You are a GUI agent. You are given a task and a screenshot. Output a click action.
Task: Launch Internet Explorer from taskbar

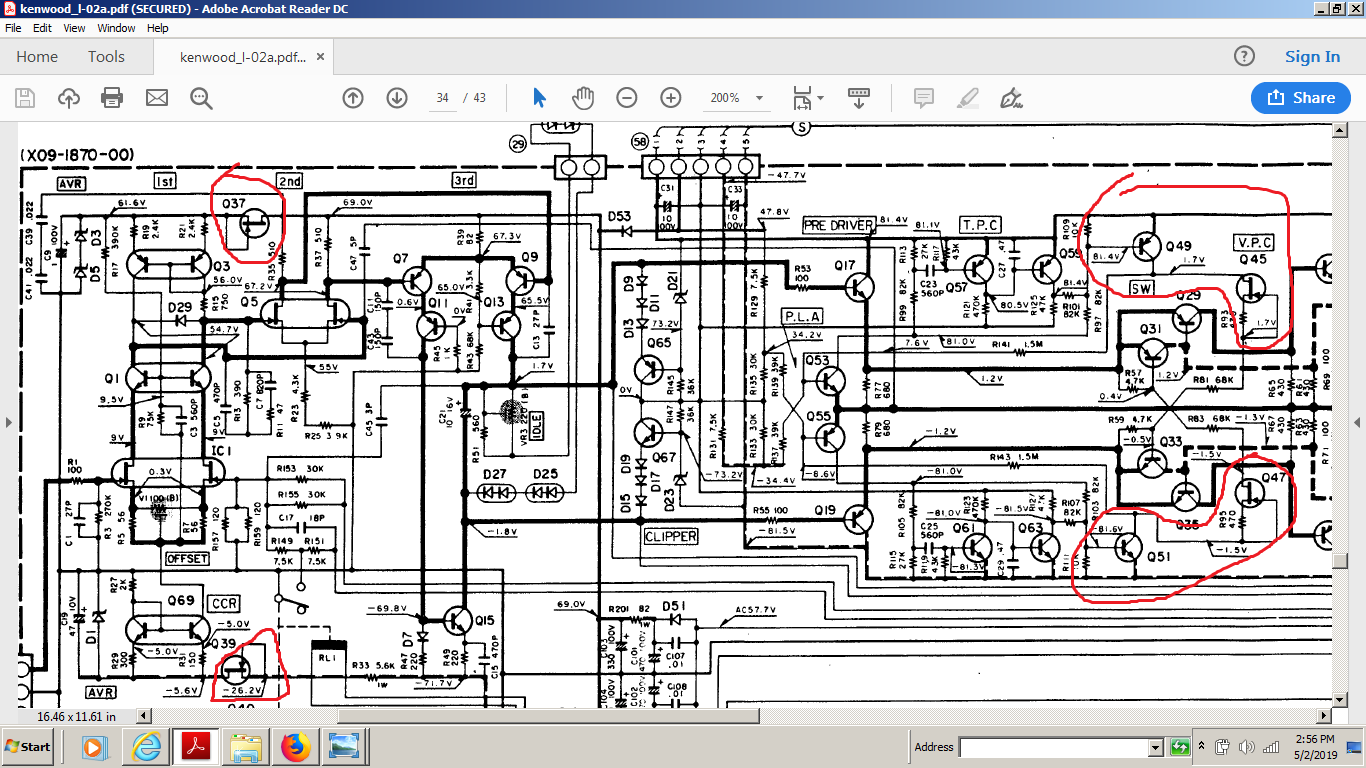[145, 747]
